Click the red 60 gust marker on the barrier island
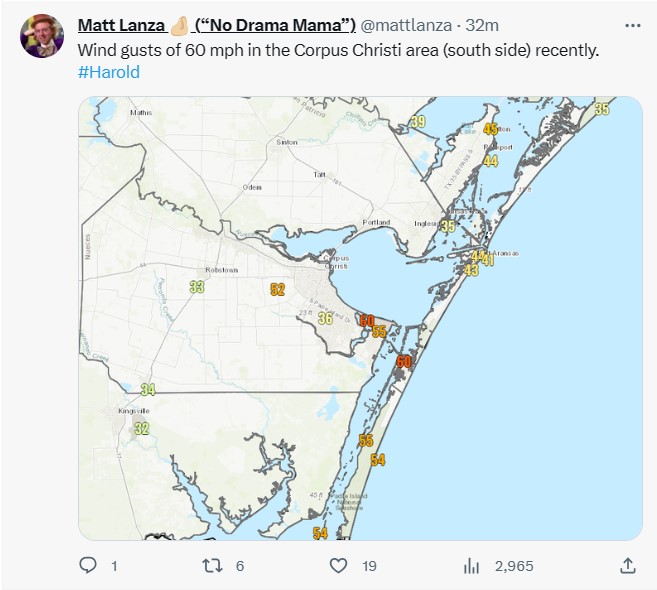 (x=404, y=362)
